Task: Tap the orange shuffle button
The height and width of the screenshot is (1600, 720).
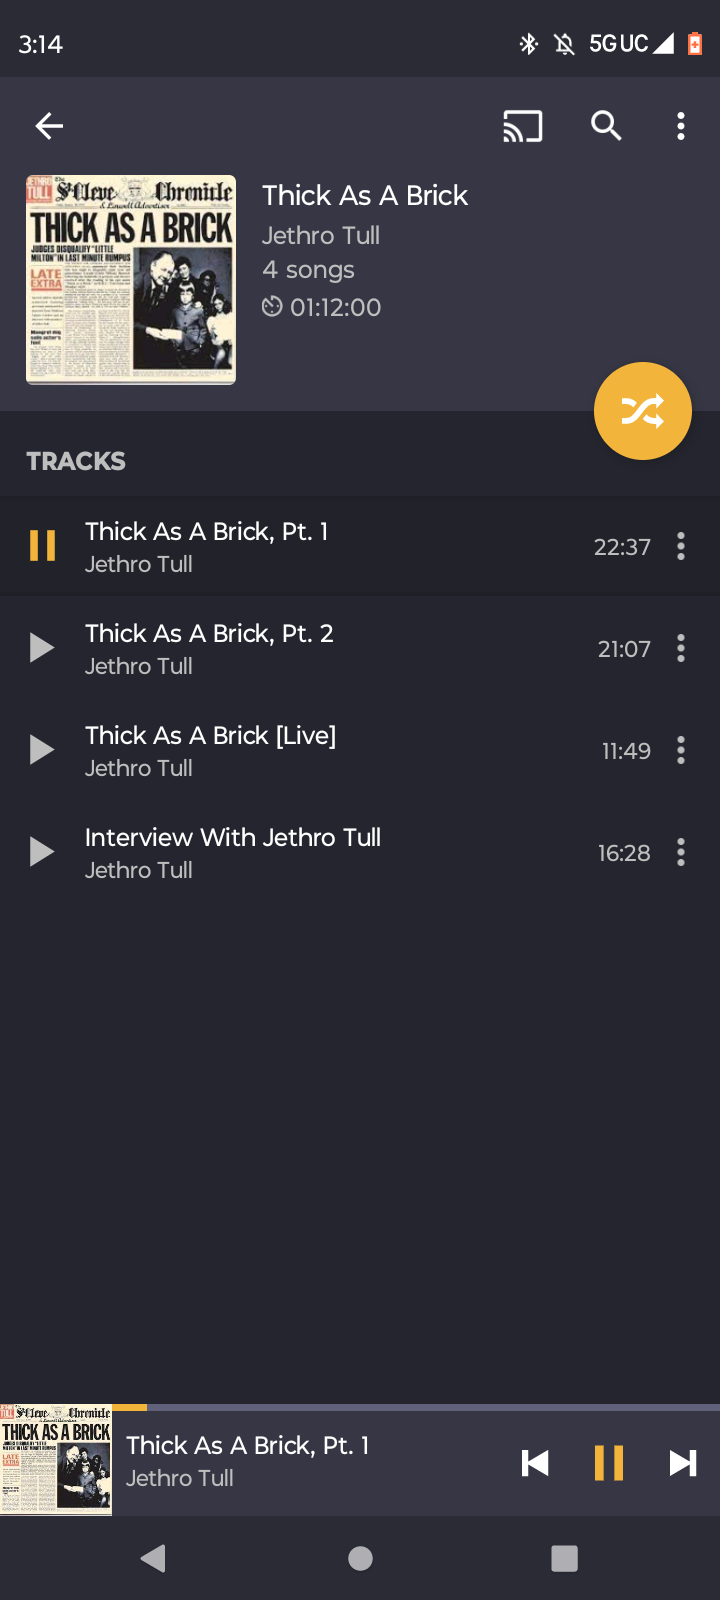Action: click(642, 411)
